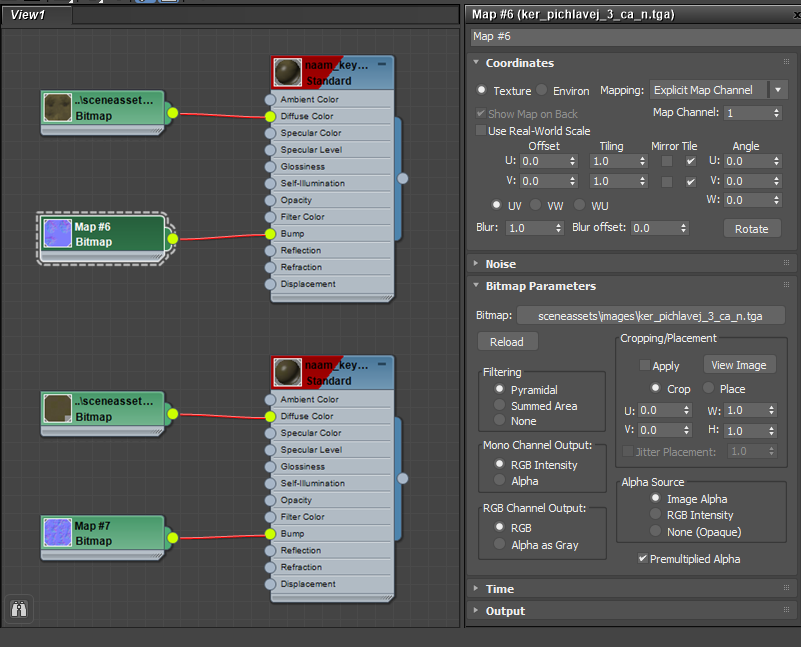Screen dimensions: 801x647
Task: Click upper material's Bump input socket
Action: tap(270, 234)
